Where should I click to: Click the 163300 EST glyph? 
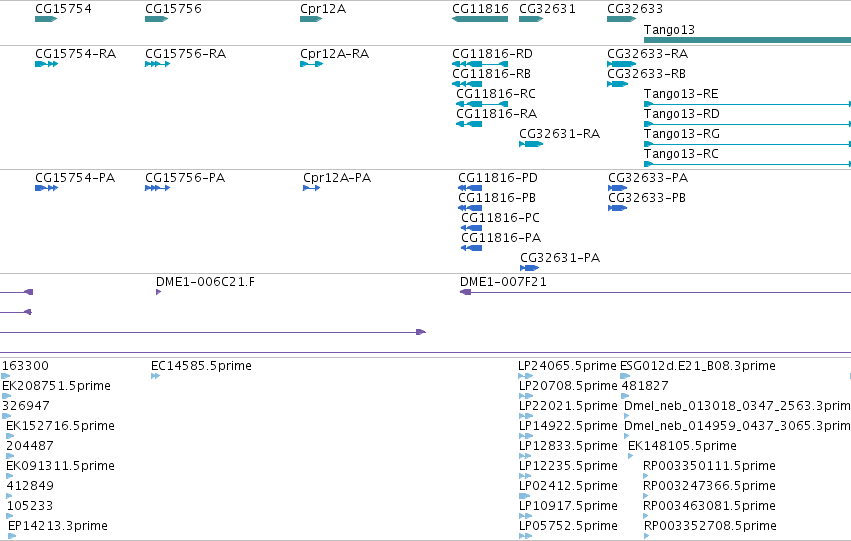click(6, 376)
